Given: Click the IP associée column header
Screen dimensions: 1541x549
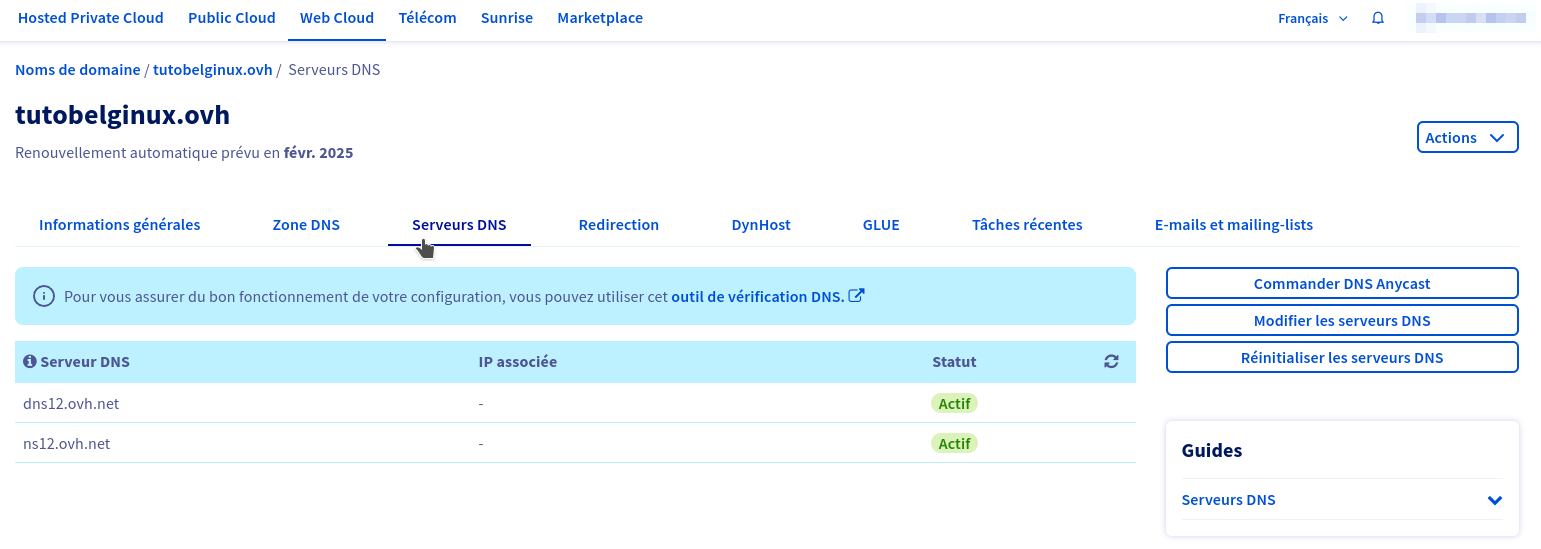Looking at the screenshot, I should coord(518,362).
